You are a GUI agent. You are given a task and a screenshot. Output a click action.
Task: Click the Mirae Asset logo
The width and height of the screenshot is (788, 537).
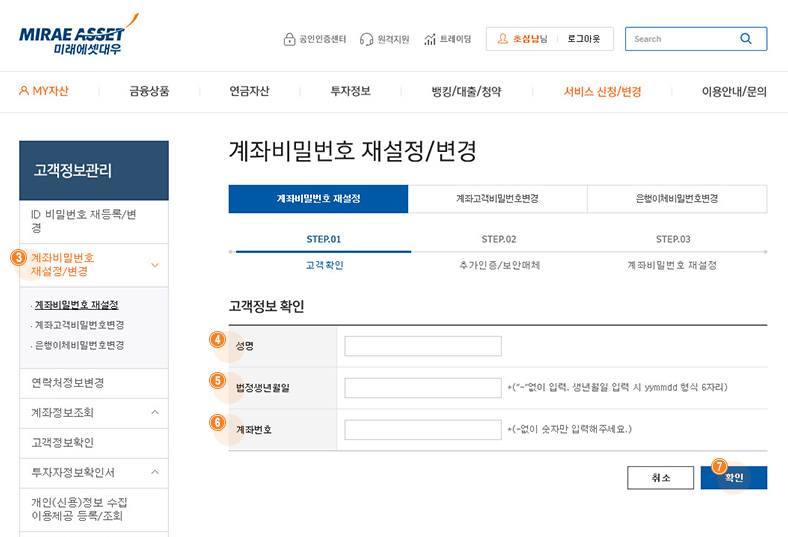77,33
